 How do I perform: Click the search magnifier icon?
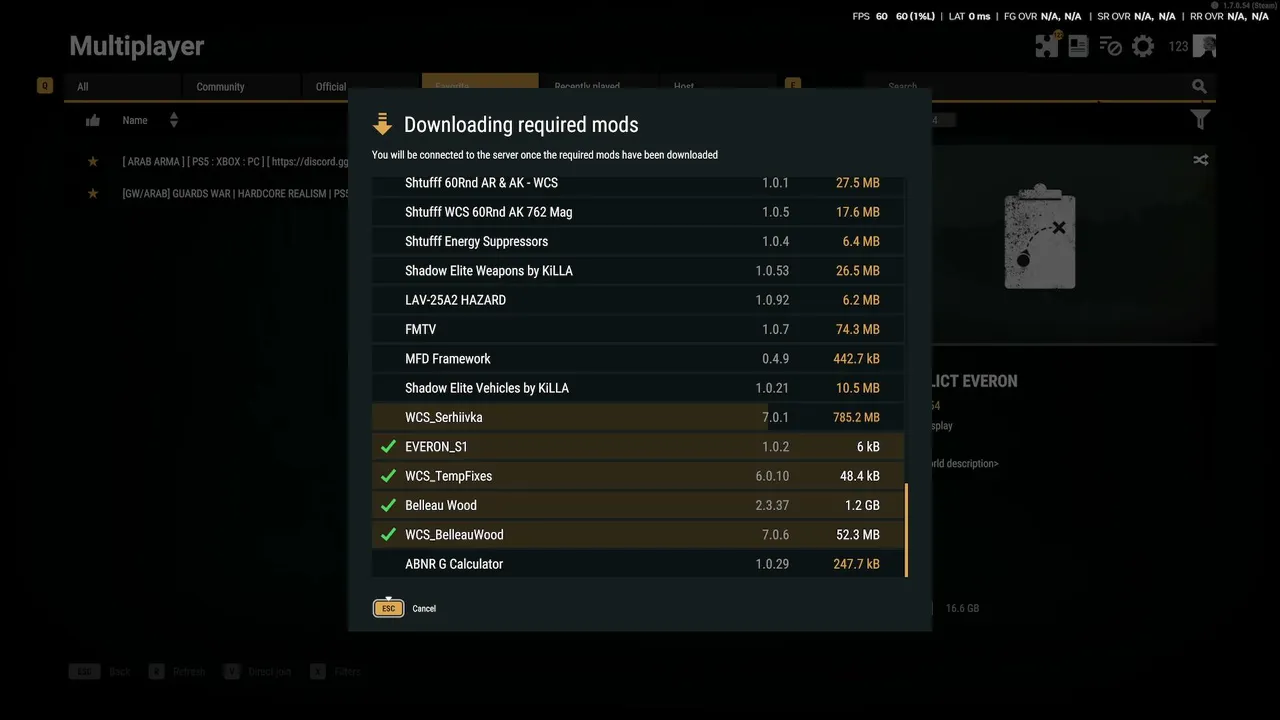(x=1199, y=87)
